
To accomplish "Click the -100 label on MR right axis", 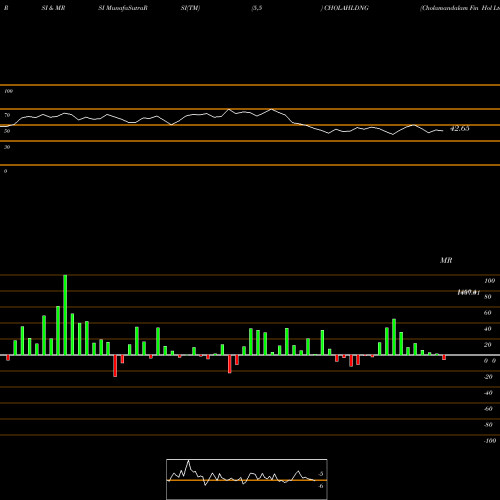I will click(x=490, y=441).
